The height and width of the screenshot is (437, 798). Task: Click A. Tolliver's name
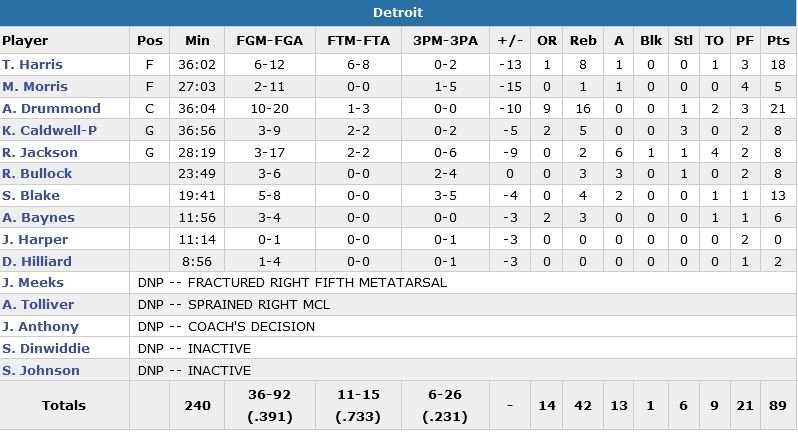(37, 305)
